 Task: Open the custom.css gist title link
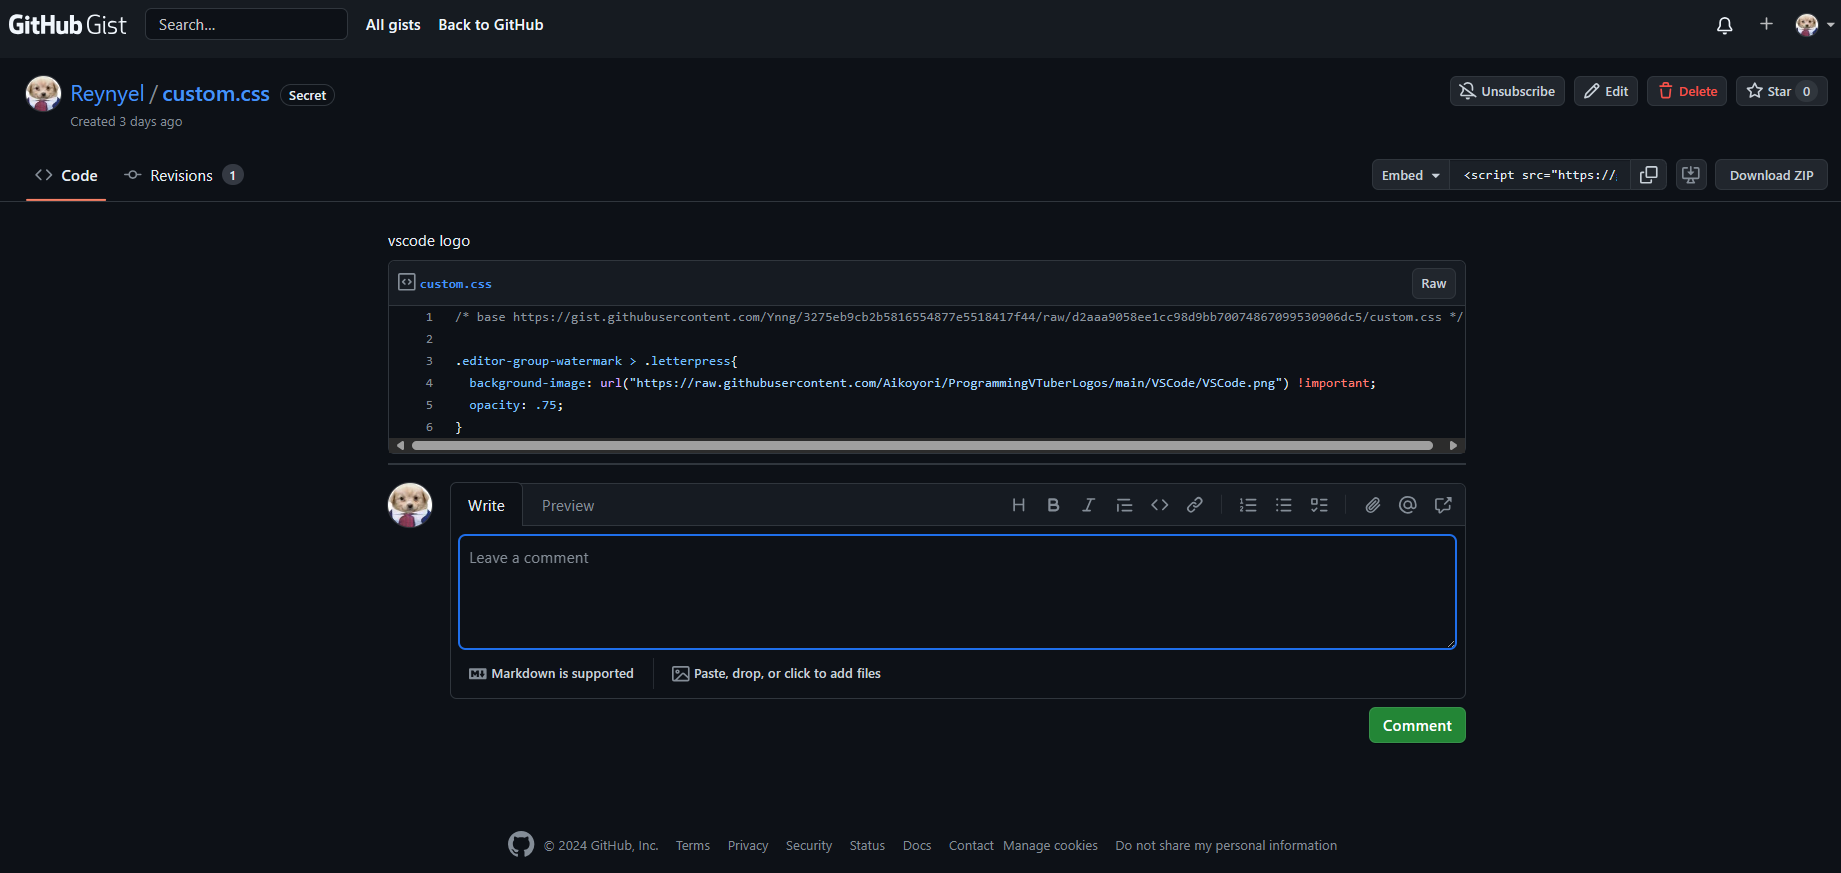(216, 93)
